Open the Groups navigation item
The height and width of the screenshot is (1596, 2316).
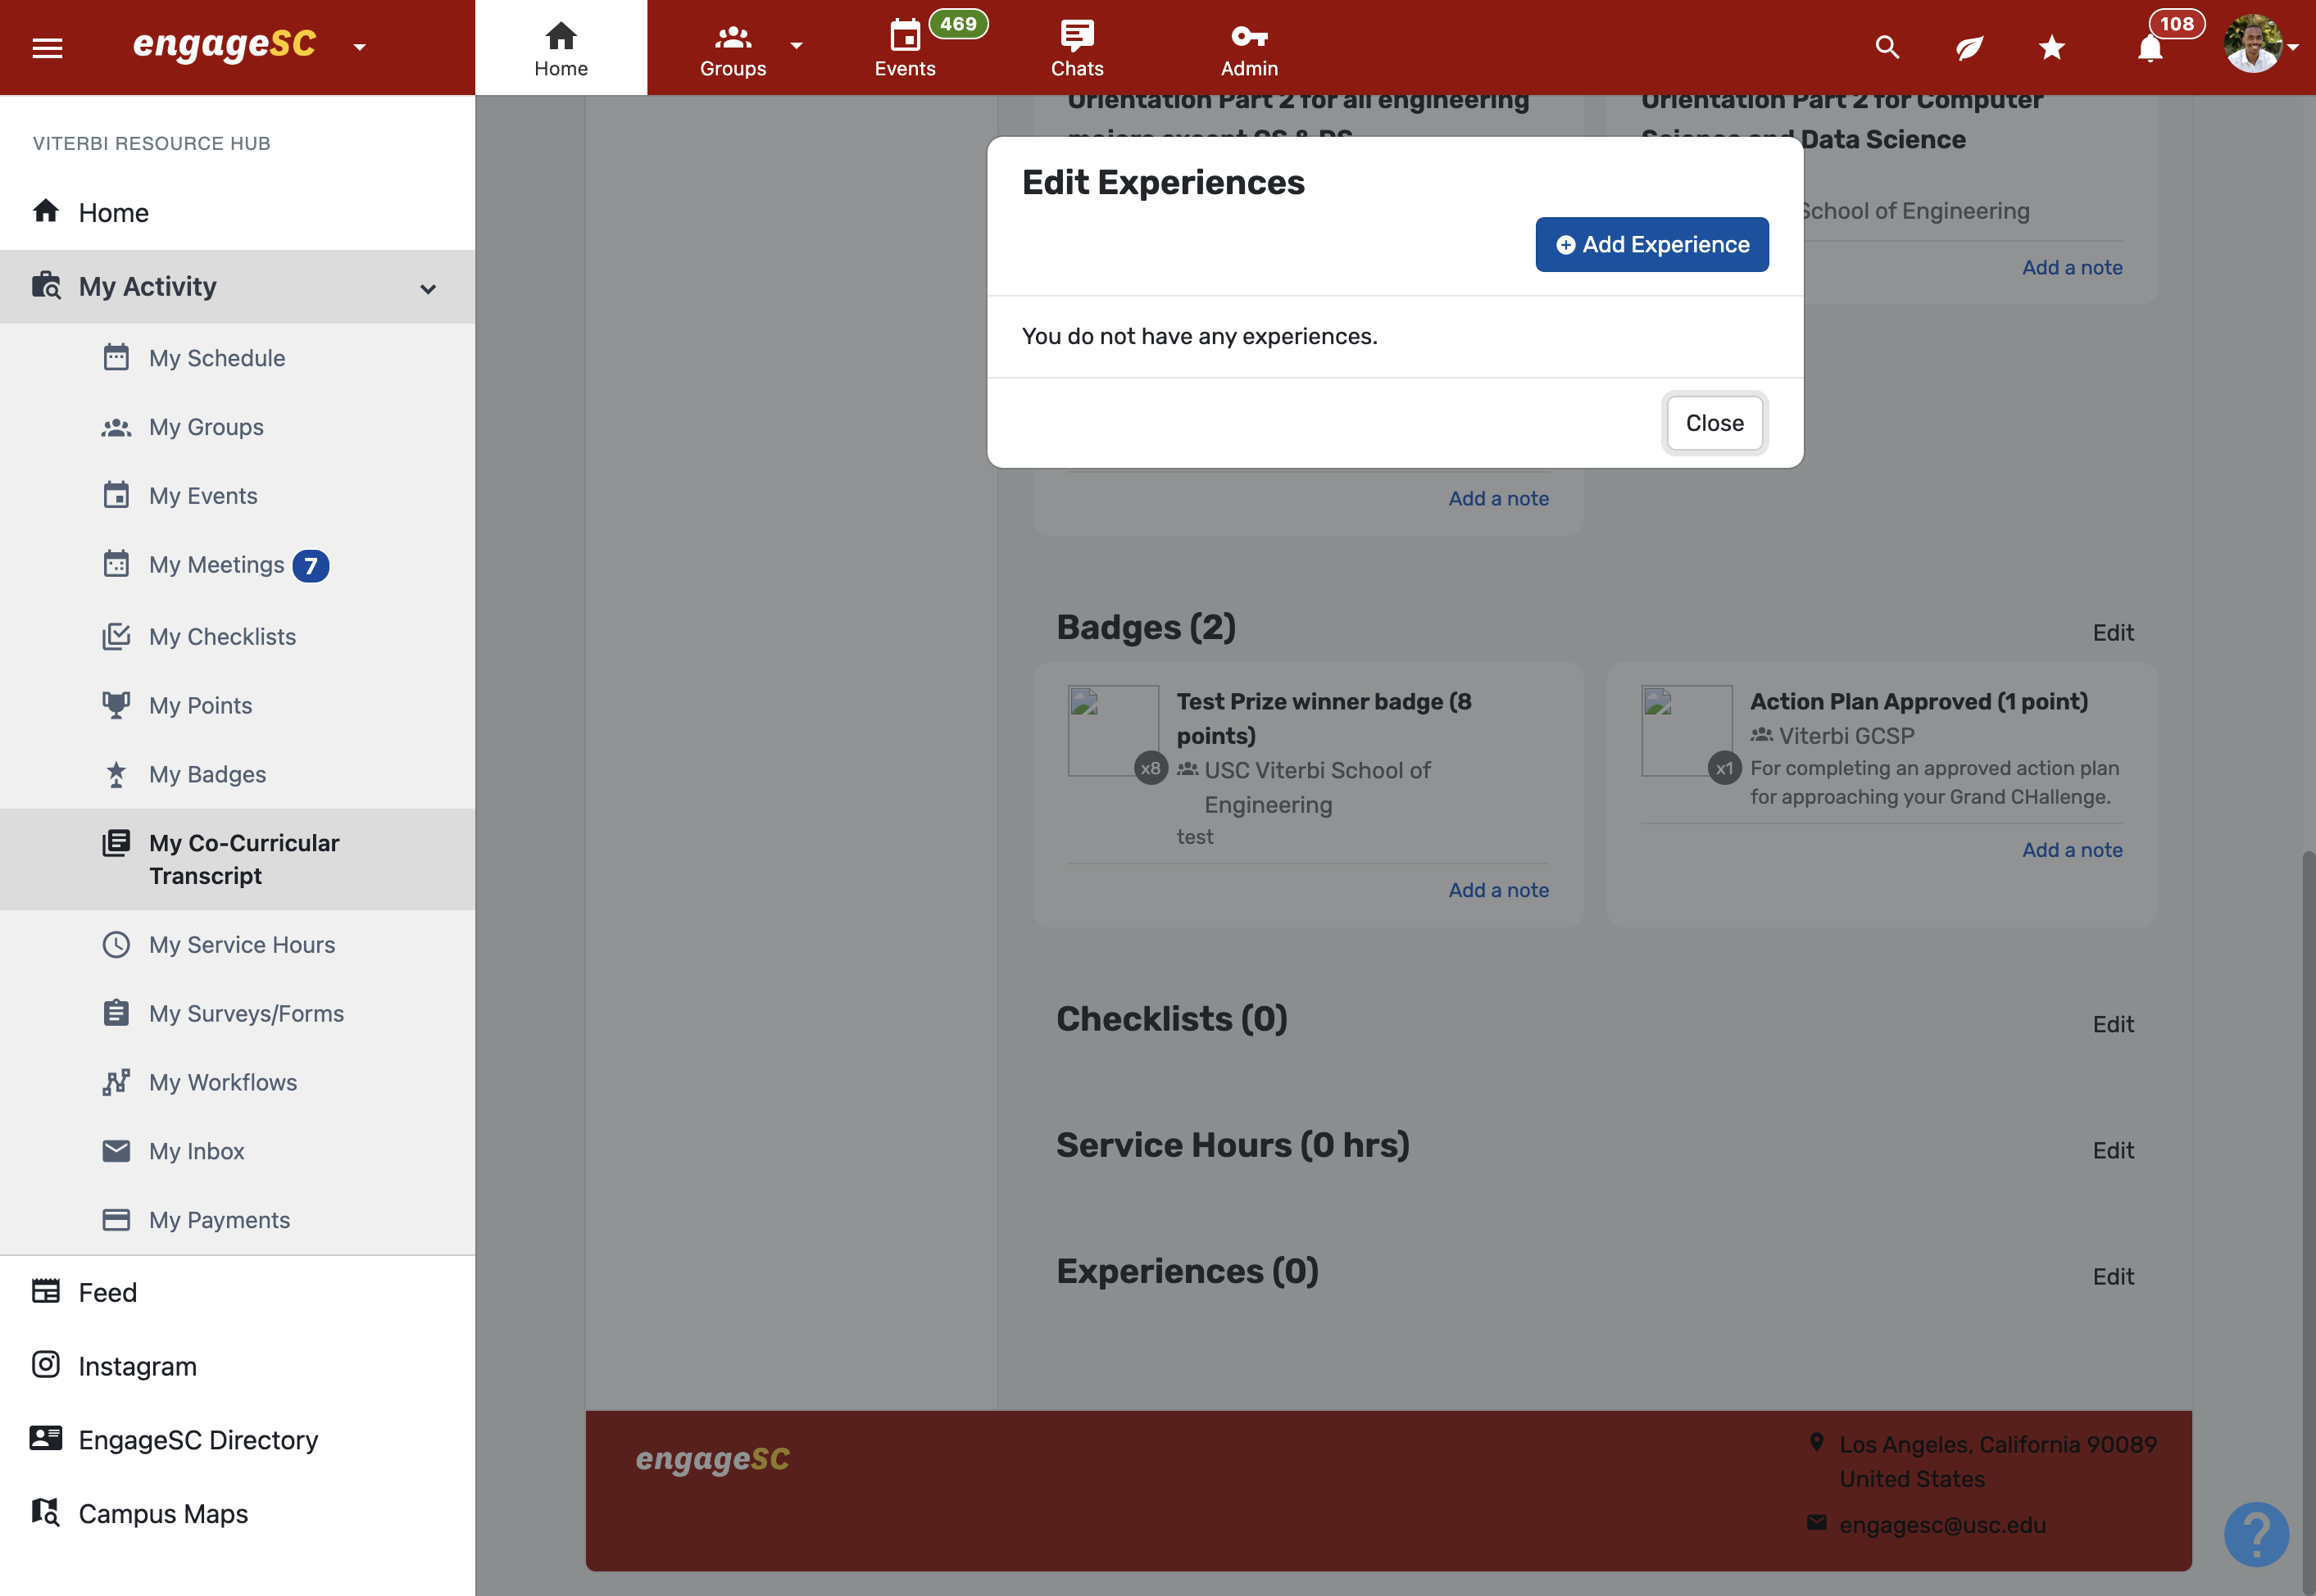tap(733, 48)
